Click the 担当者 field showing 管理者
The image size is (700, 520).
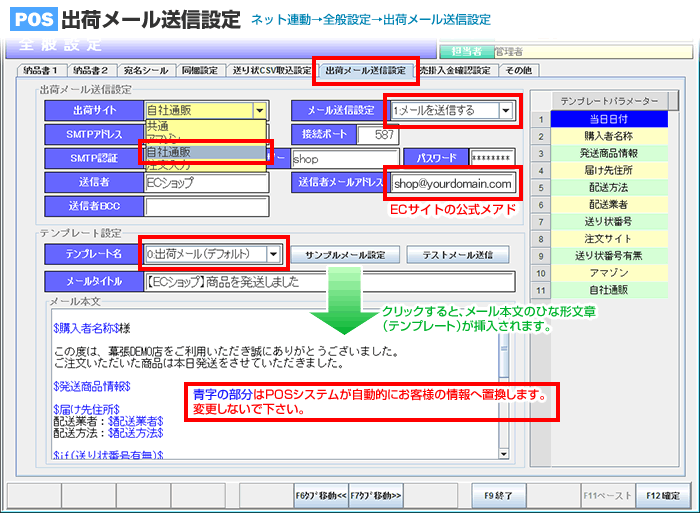pos(593,52)
